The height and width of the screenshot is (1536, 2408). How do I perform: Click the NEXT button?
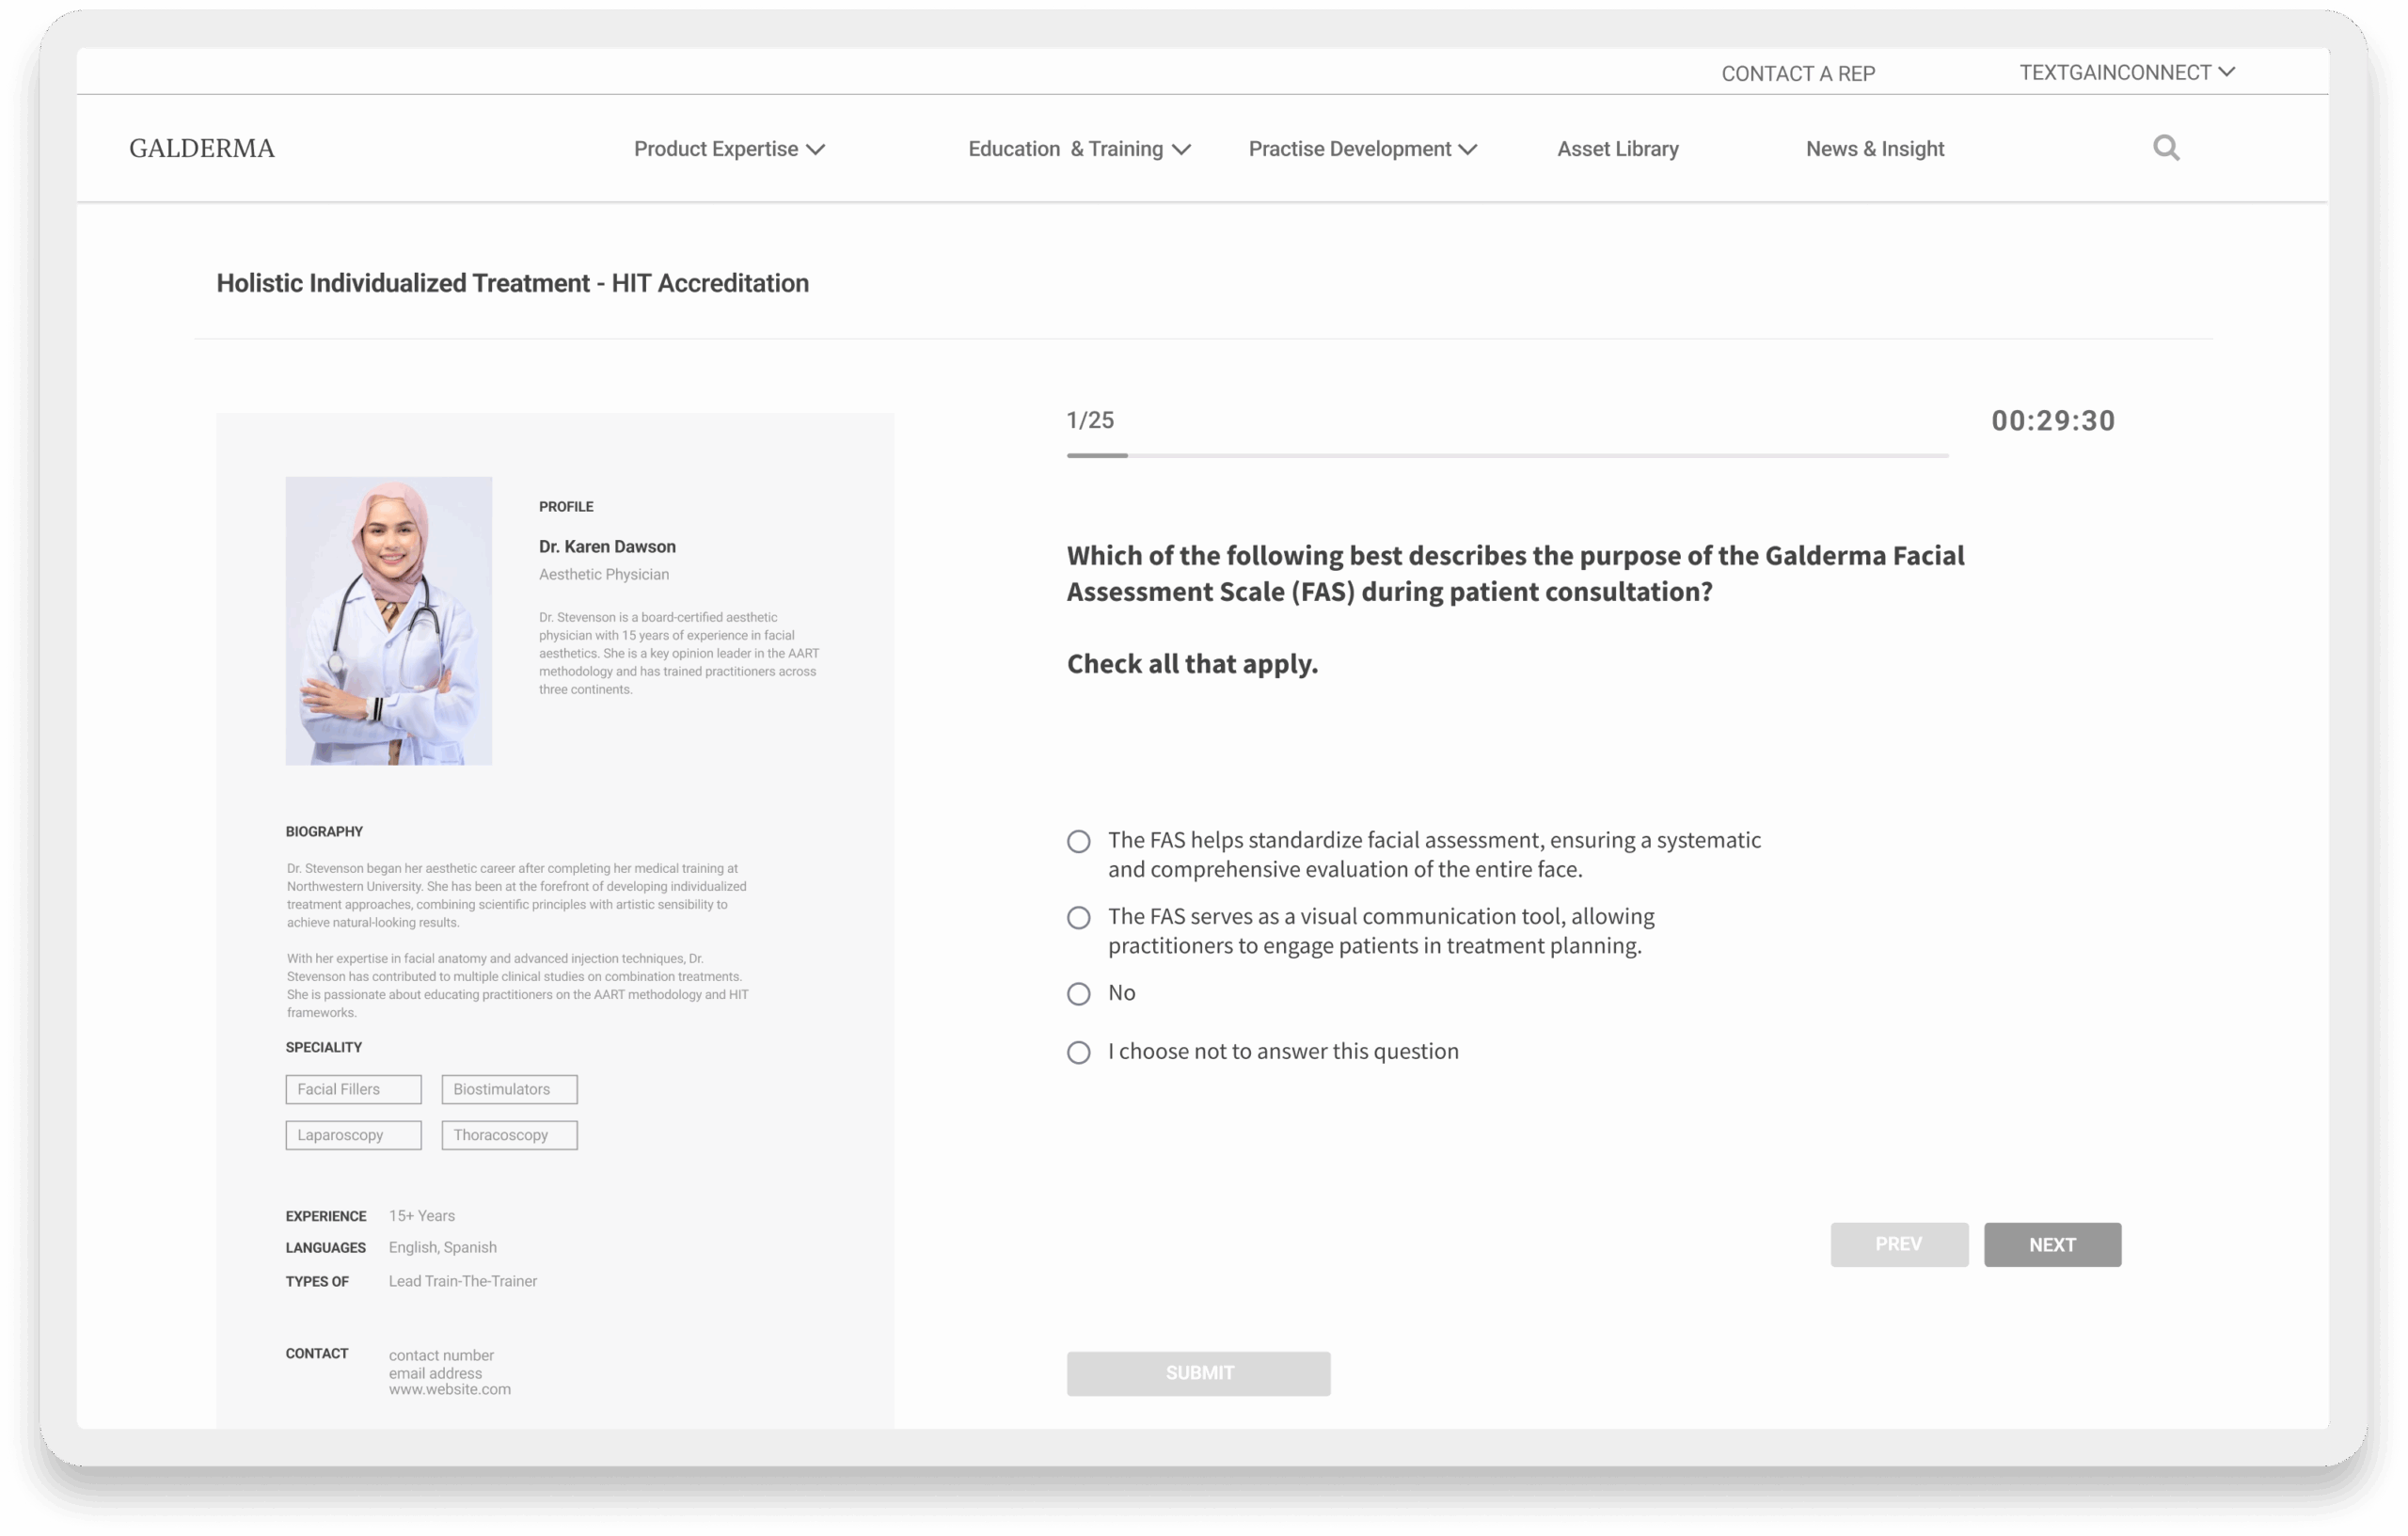click(x=2052, y=1245)
